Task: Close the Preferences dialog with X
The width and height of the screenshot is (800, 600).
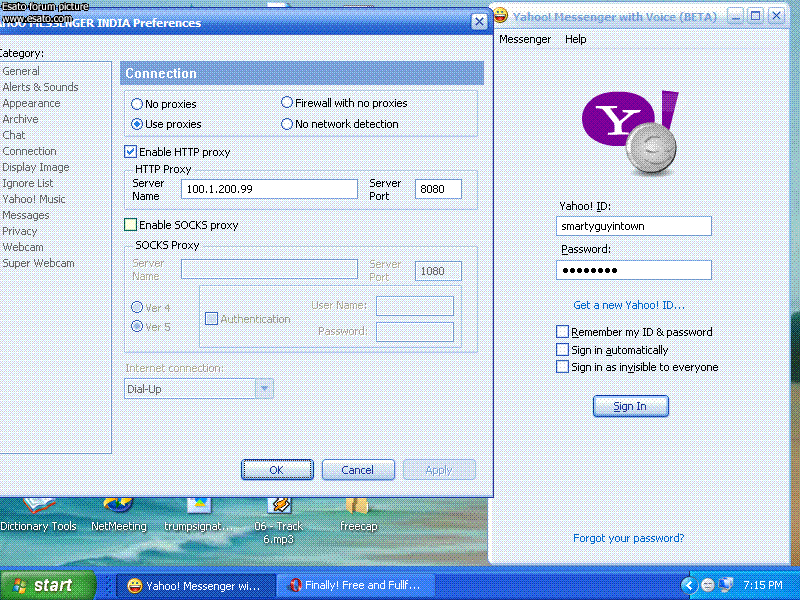Action: click(479, 21)
